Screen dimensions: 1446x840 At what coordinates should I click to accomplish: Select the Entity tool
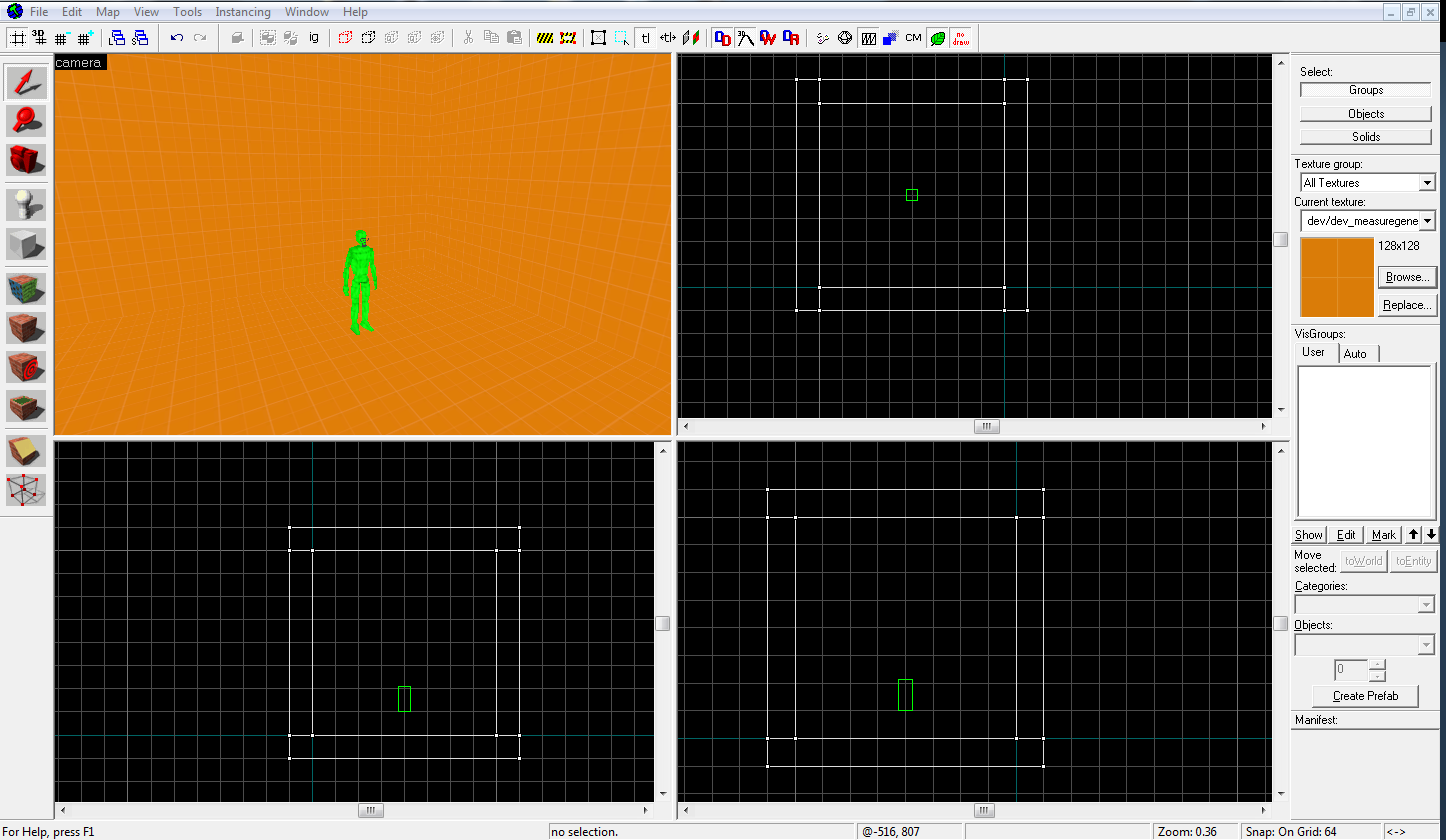point(27,205)
